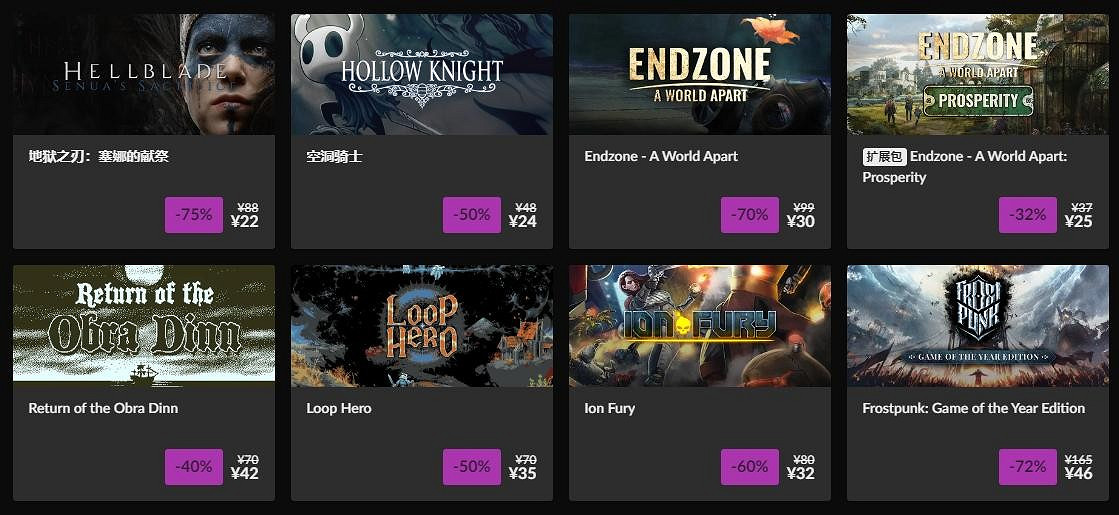Click the ¥30 price on Endzone

point(801,222)
